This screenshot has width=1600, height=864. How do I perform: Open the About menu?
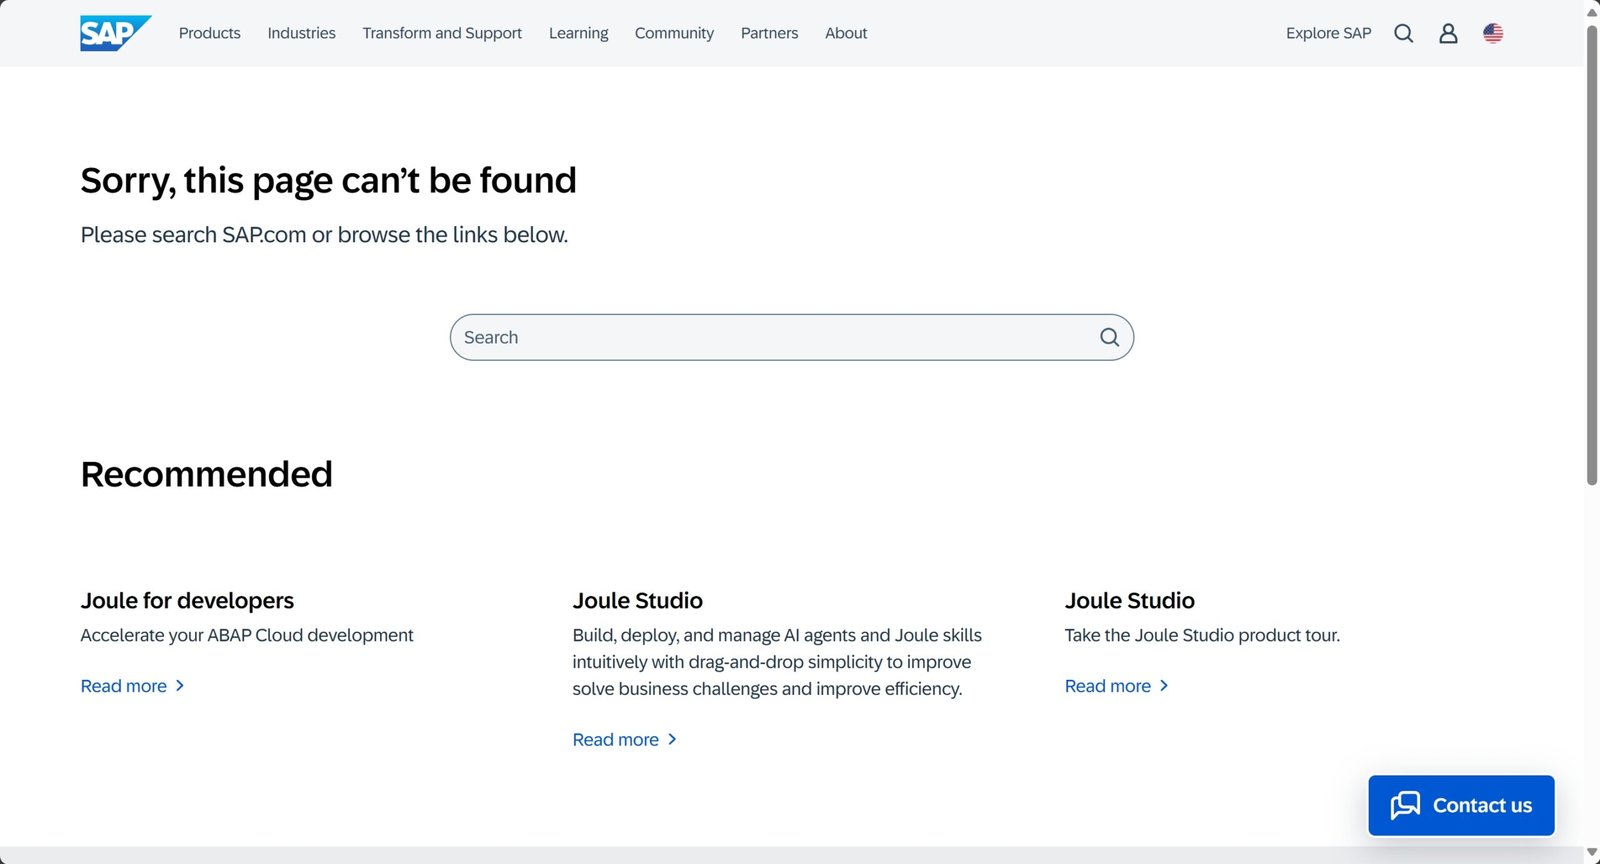846,33
